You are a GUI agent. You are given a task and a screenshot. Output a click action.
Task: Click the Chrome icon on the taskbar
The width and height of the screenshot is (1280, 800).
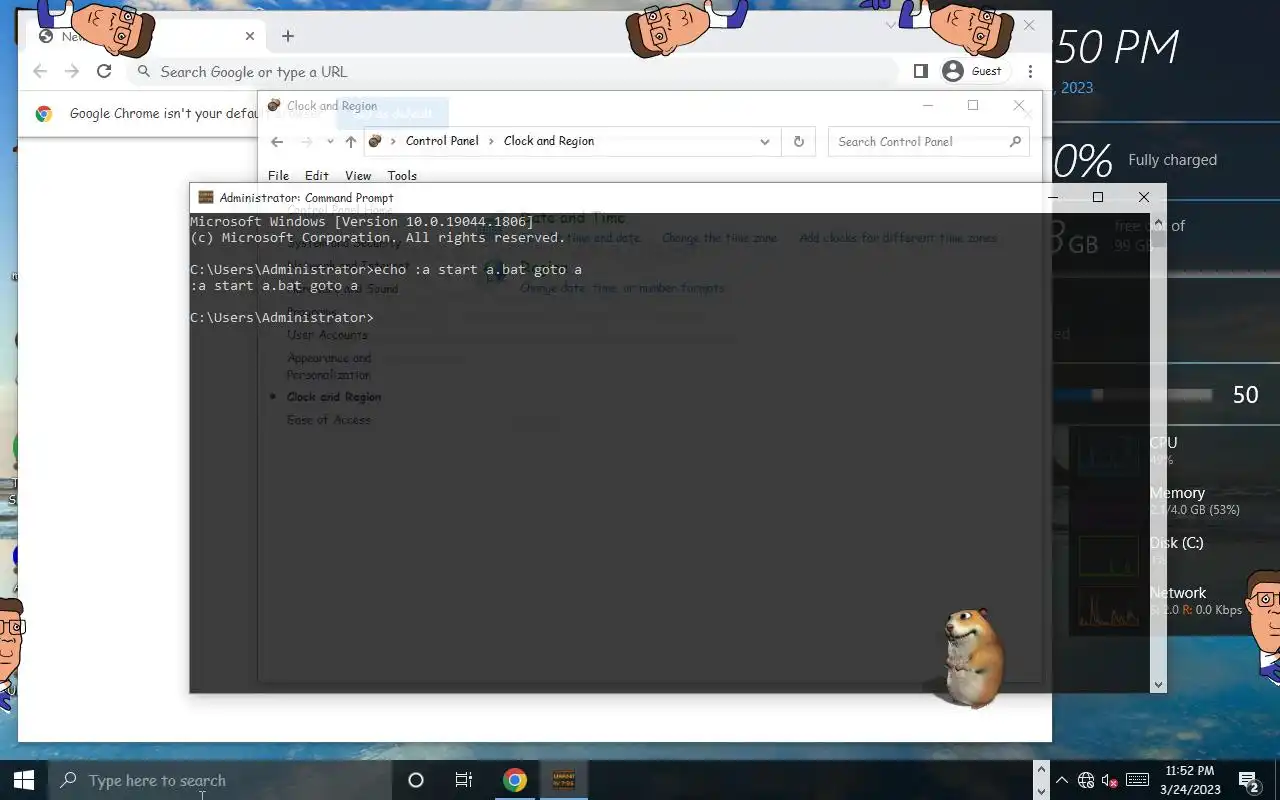[515, 780]
